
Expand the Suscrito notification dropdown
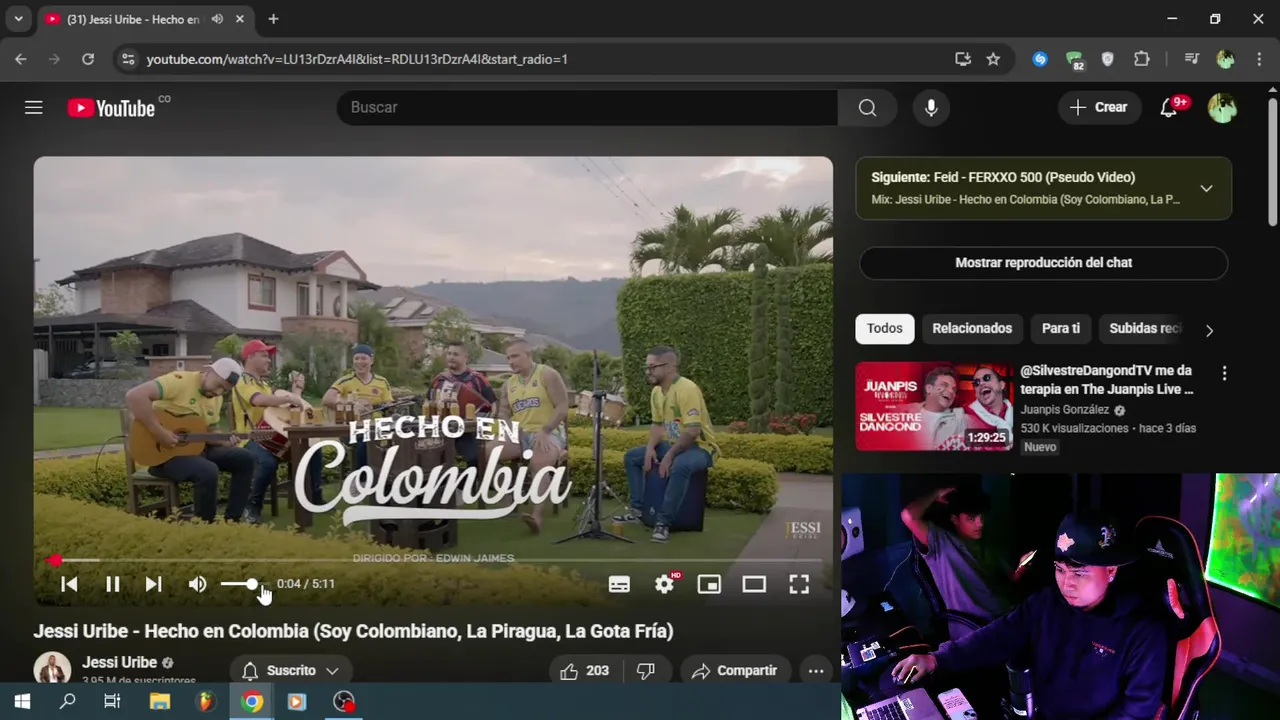coord(291,671)
